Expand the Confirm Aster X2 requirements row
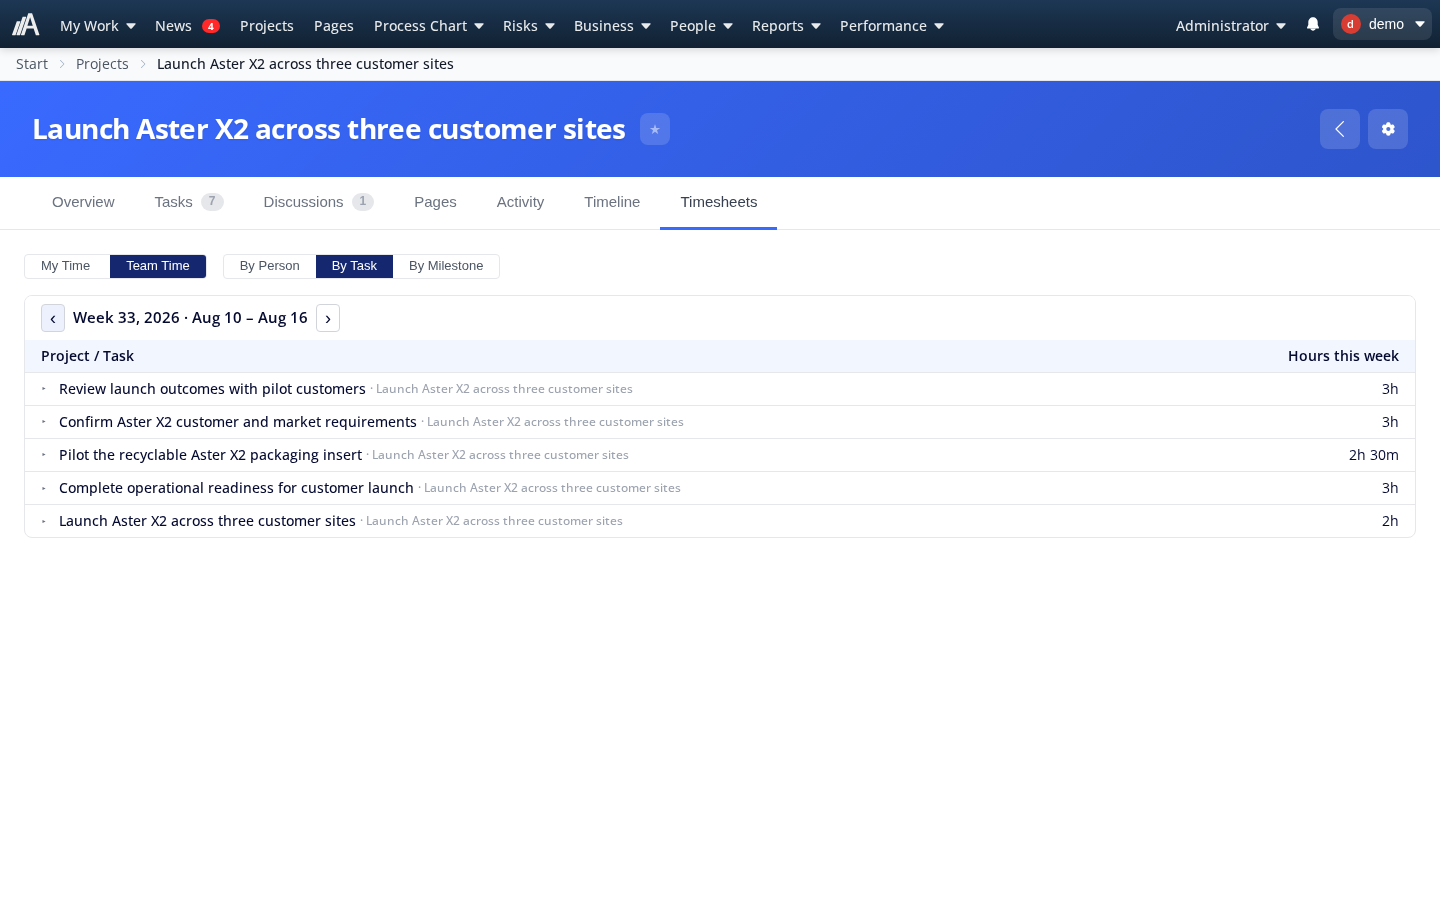This screenshot has height=900, width=1440. tap(44, 422)
